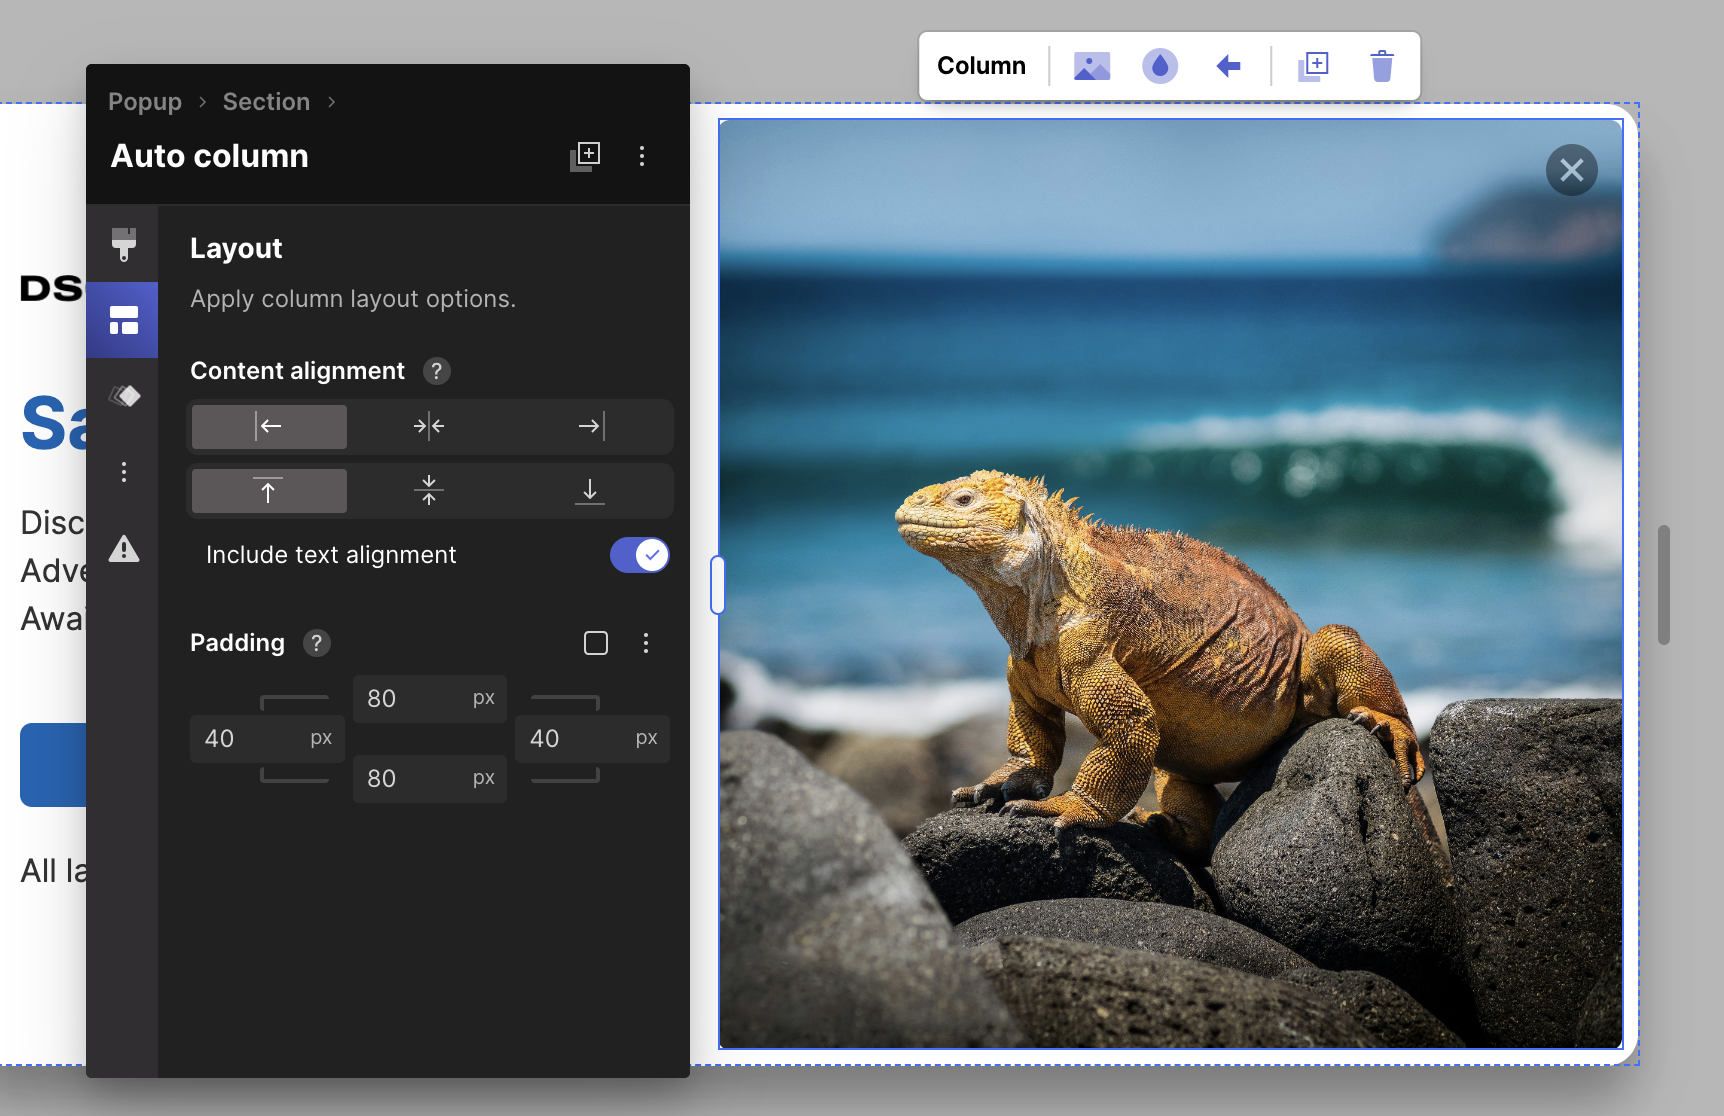Open Section from the breadcrumb trail
The image size is (1724, 1116).
click(x=265, y=101)
